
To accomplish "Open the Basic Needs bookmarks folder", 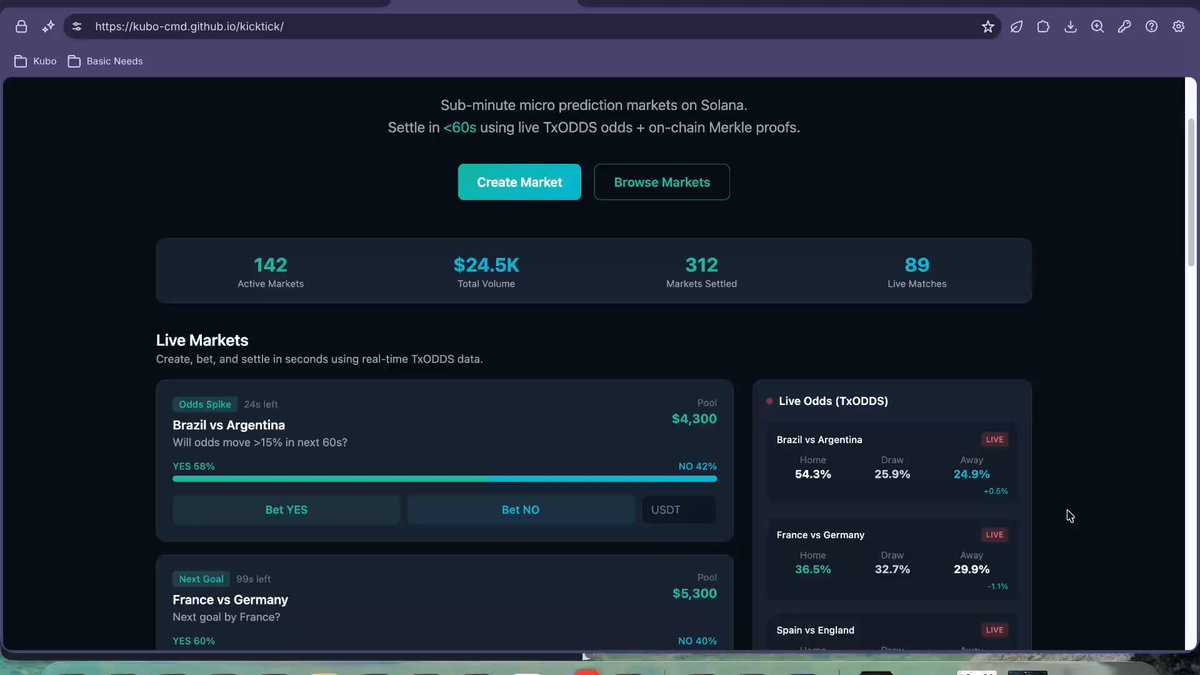I will tap(105, 61).
